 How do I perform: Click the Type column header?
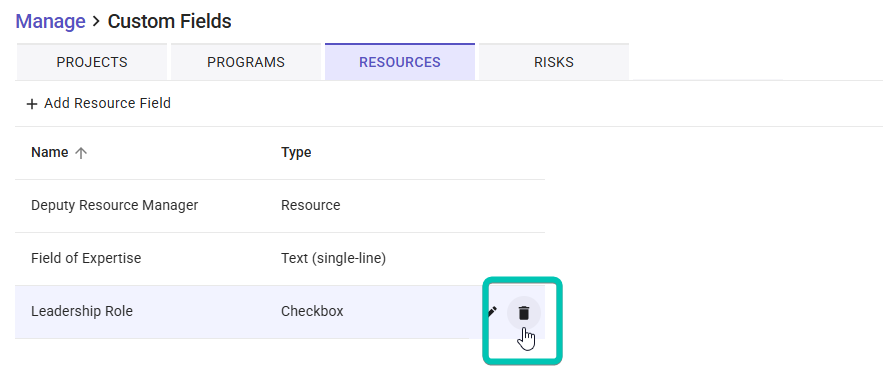point(296,153)
